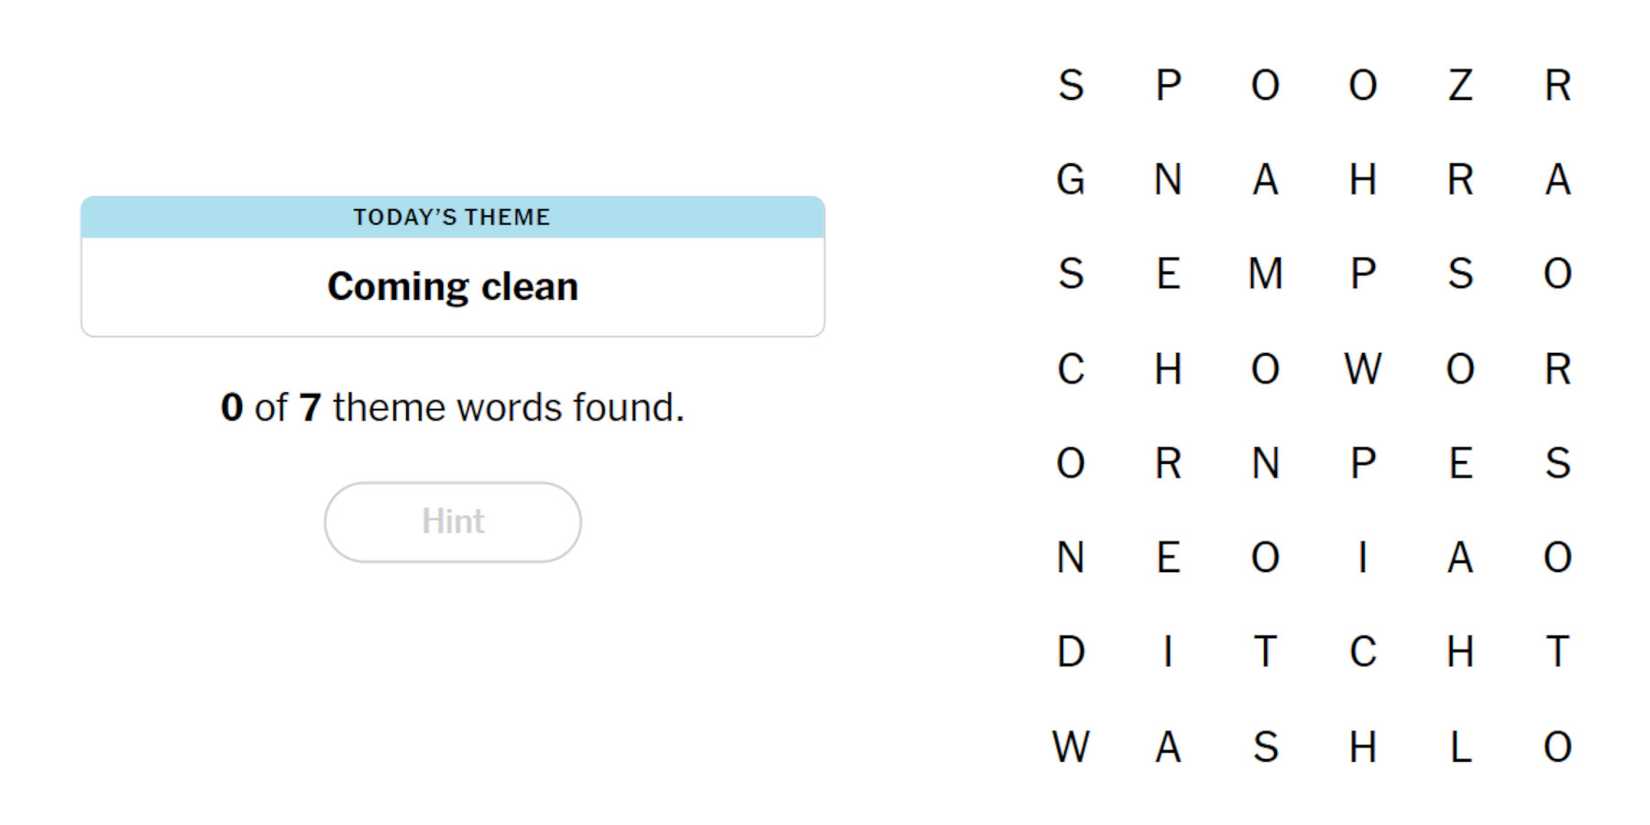
Task: Click the S in the top row
Action: click(x=1070, y=85)
